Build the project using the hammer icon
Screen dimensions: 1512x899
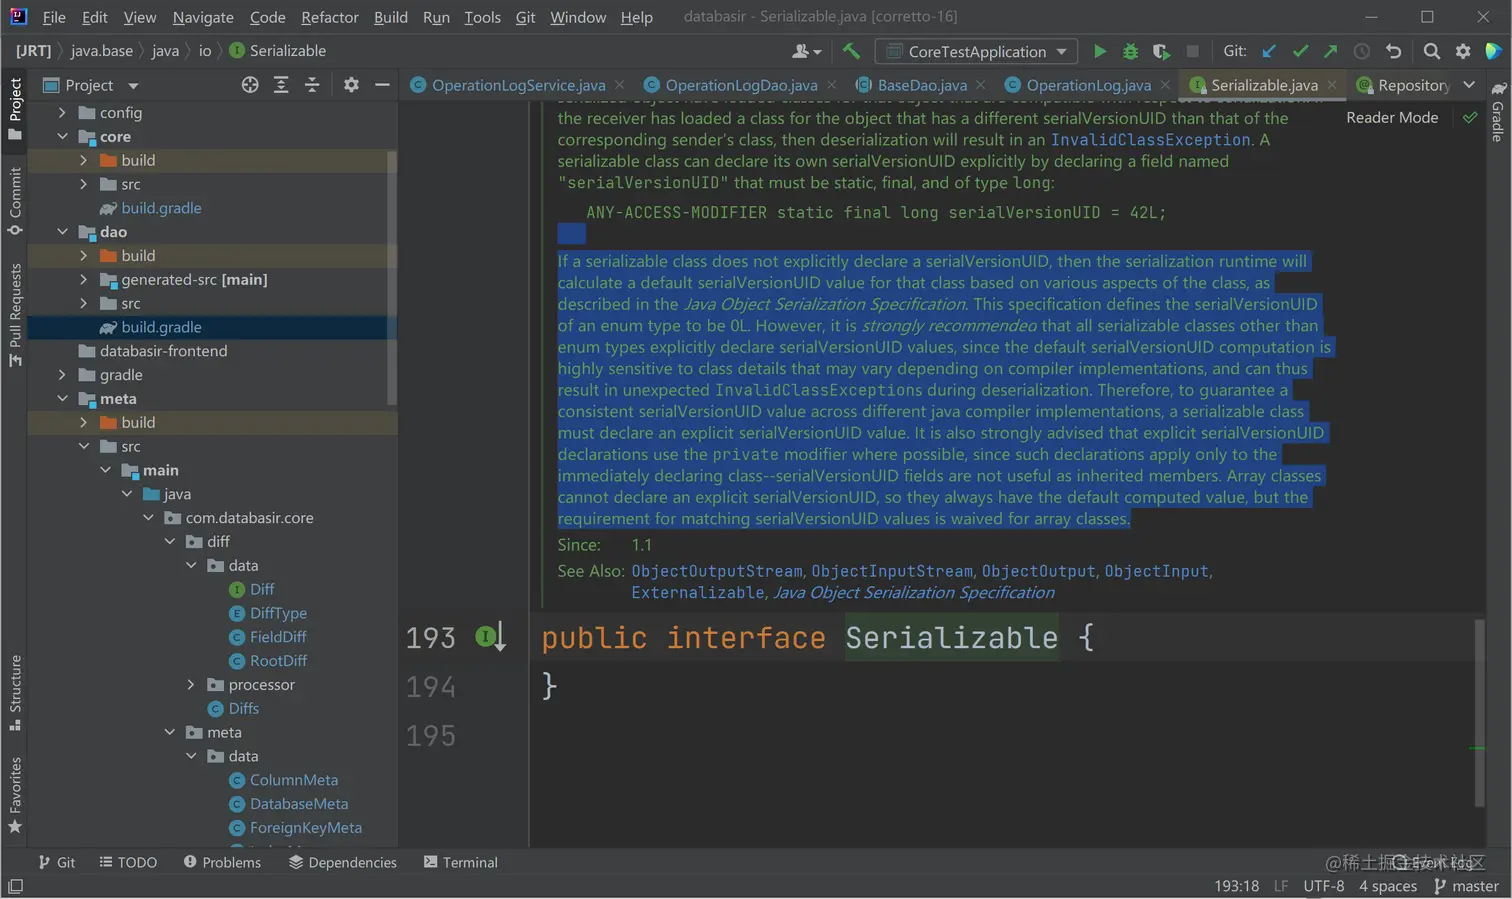click(x=851, y=51)
